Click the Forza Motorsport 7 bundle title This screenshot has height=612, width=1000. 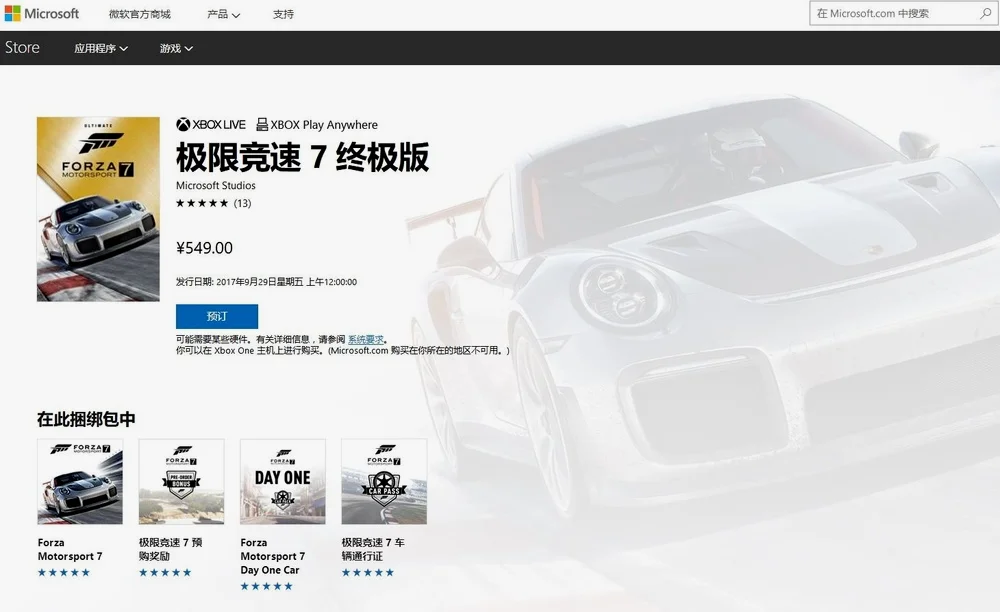[x=70, y=550]
